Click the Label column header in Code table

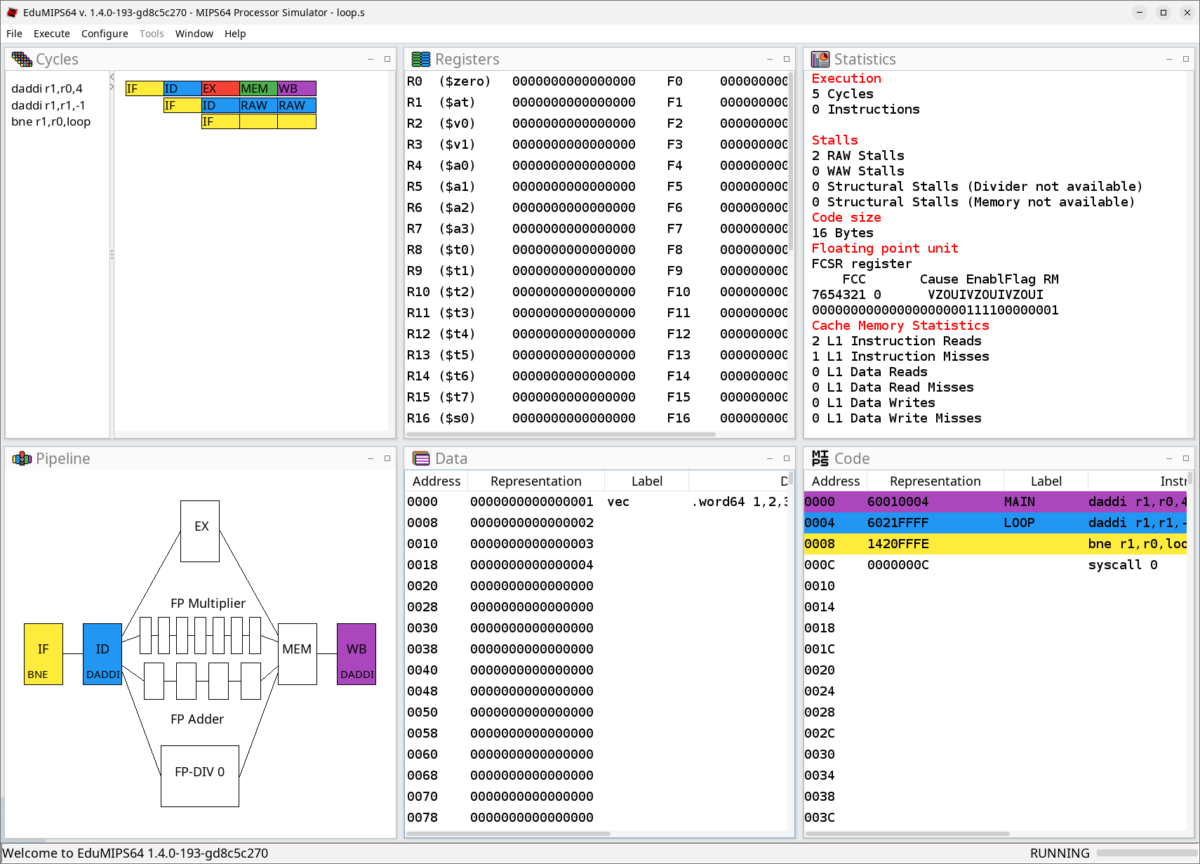(x=1046, y=481)
